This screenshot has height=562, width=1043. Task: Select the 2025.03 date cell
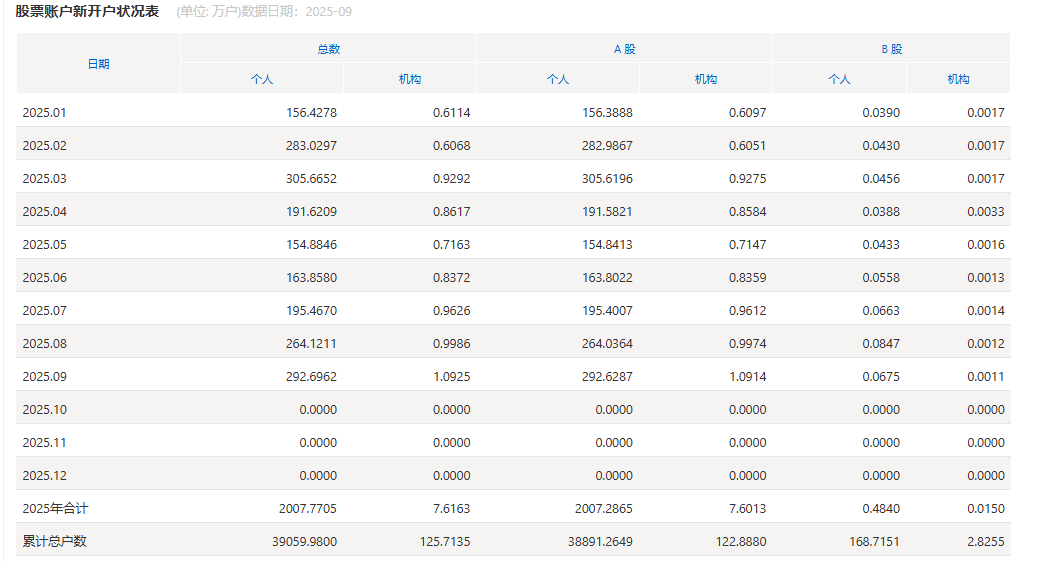pyautogui.click(x=44, y=179)
